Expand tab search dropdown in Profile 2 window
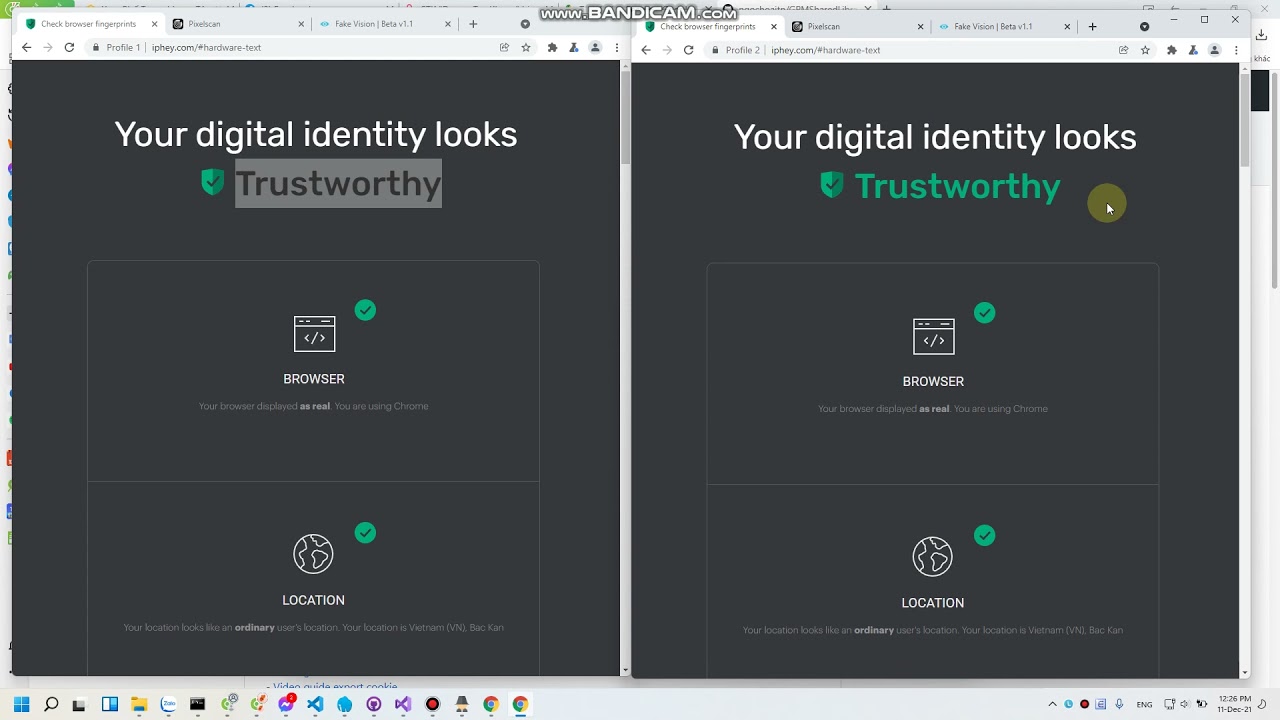 point(1144,26)
